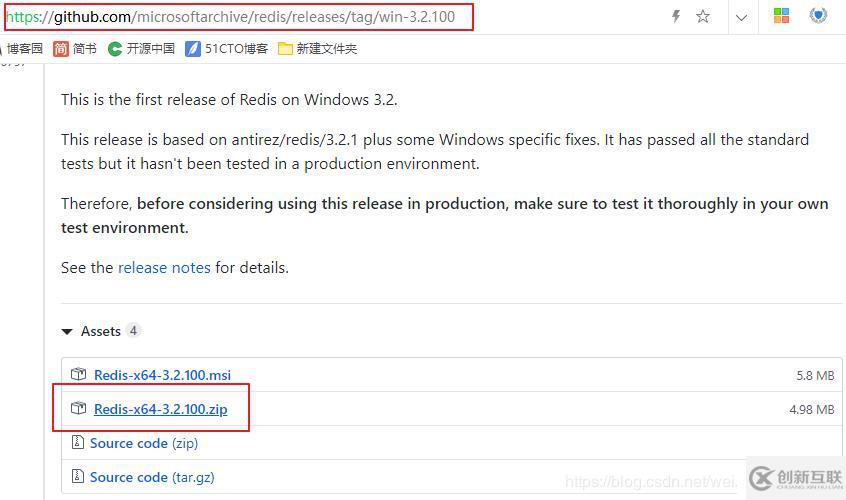Open the 开源中国 bookmark

pos(141,49)
